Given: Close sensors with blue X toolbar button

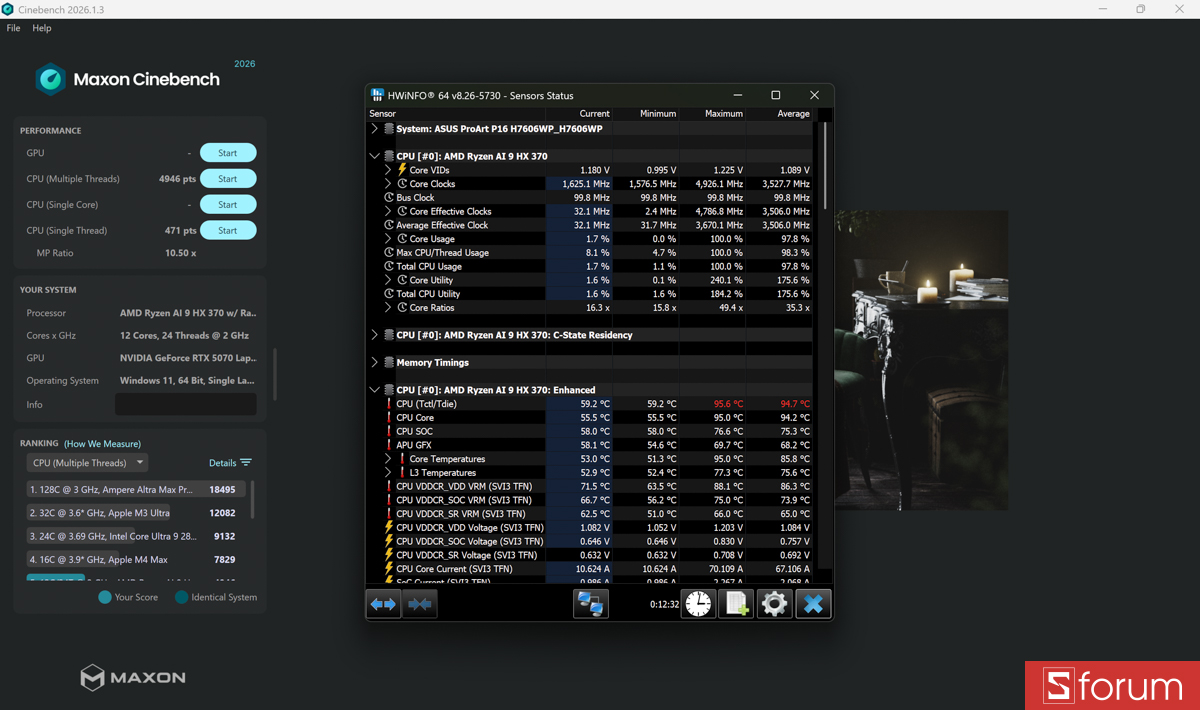Looking at the screenshot, I should [x=813, y=604].
